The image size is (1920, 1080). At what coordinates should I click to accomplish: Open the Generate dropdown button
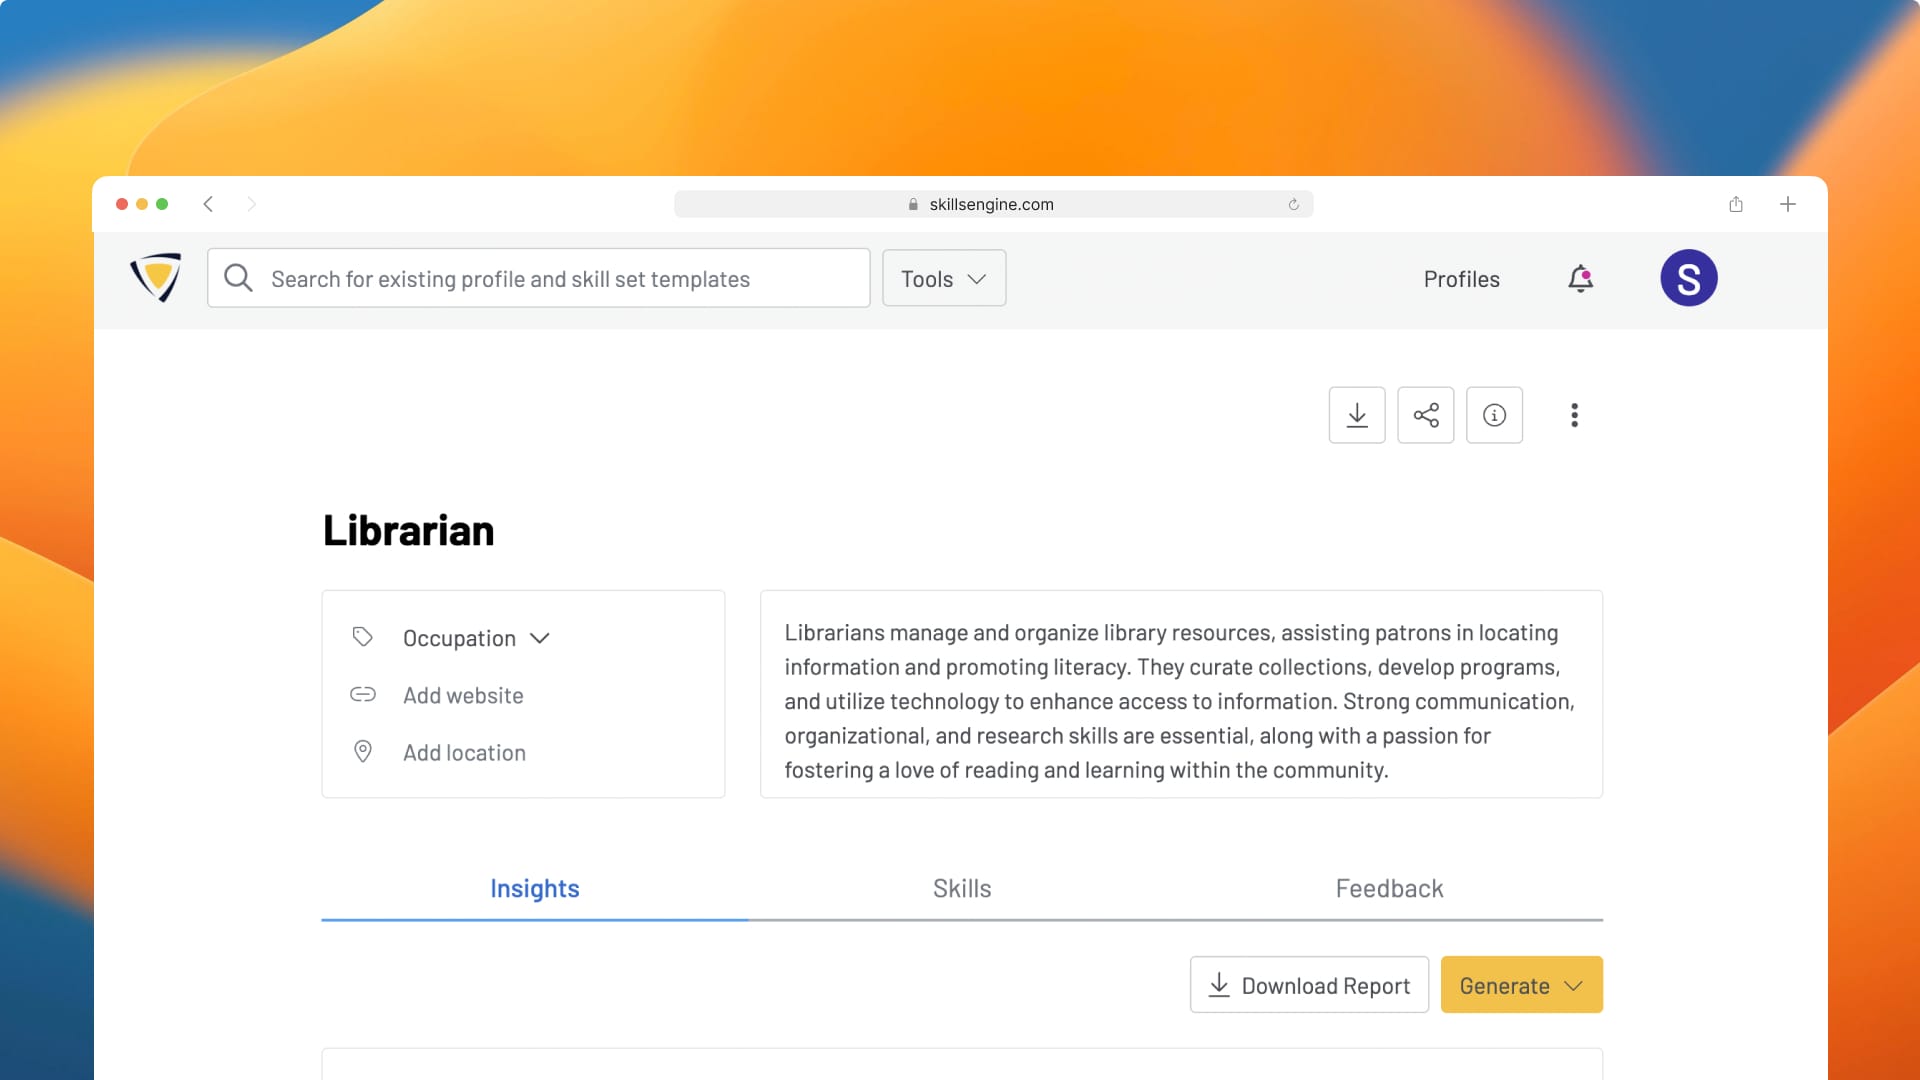point(1521,985)
